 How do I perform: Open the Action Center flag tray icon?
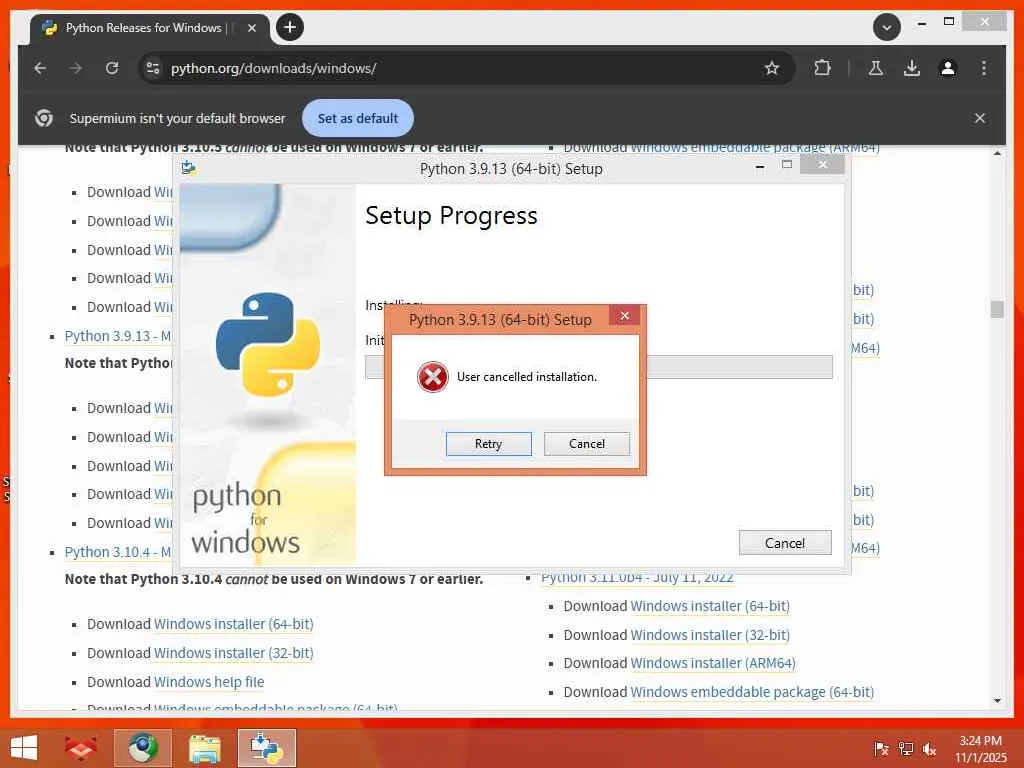881,748
